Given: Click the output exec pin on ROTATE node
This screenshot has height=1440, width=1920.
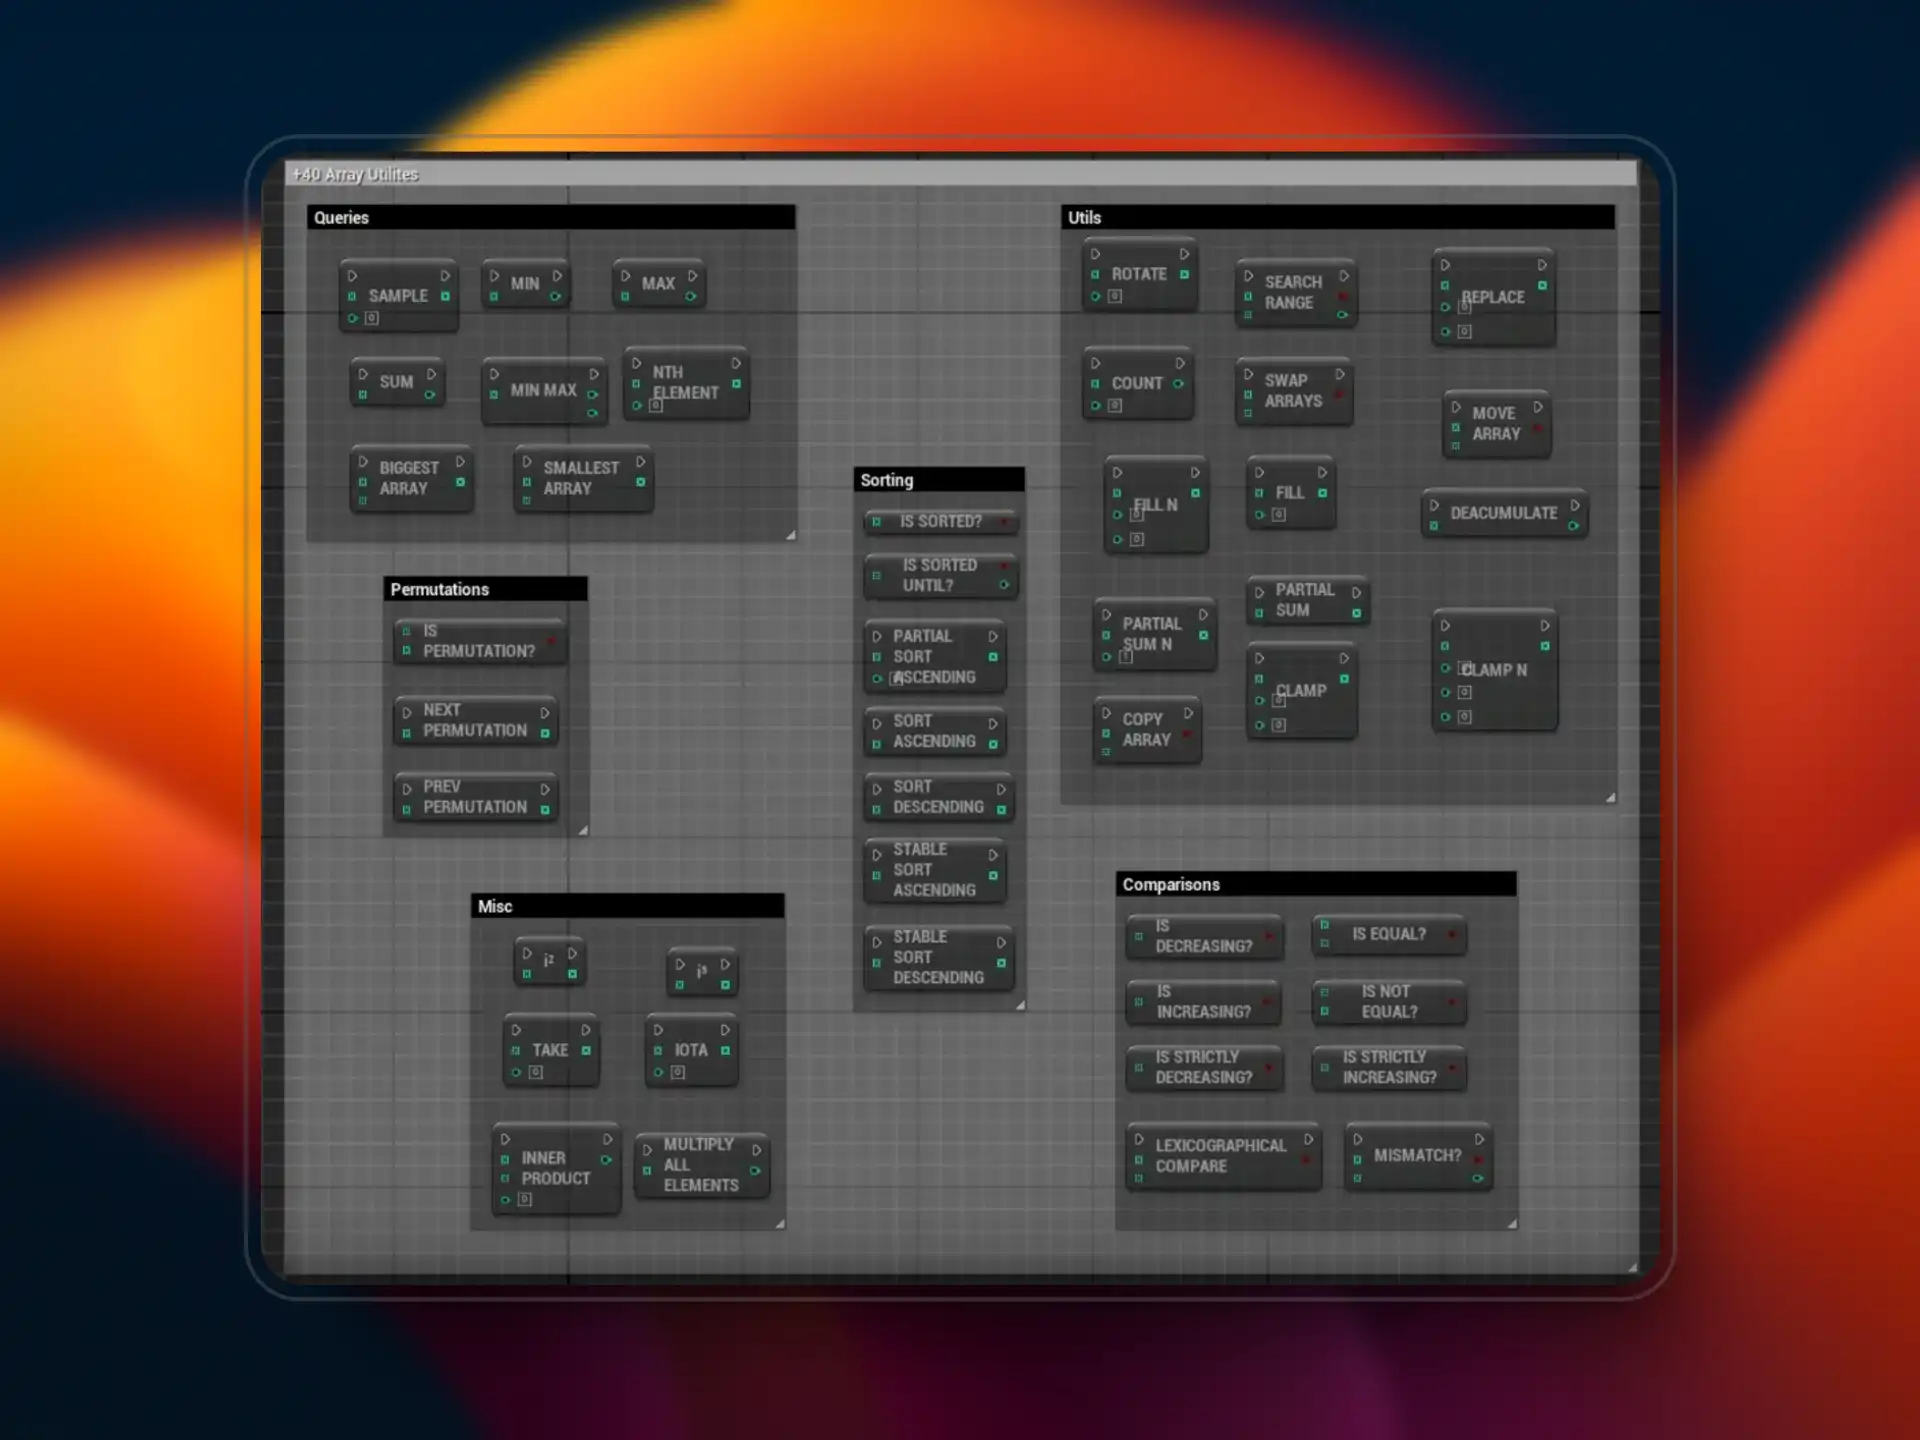Looking at the screenshot, I should click(1184, 254).
